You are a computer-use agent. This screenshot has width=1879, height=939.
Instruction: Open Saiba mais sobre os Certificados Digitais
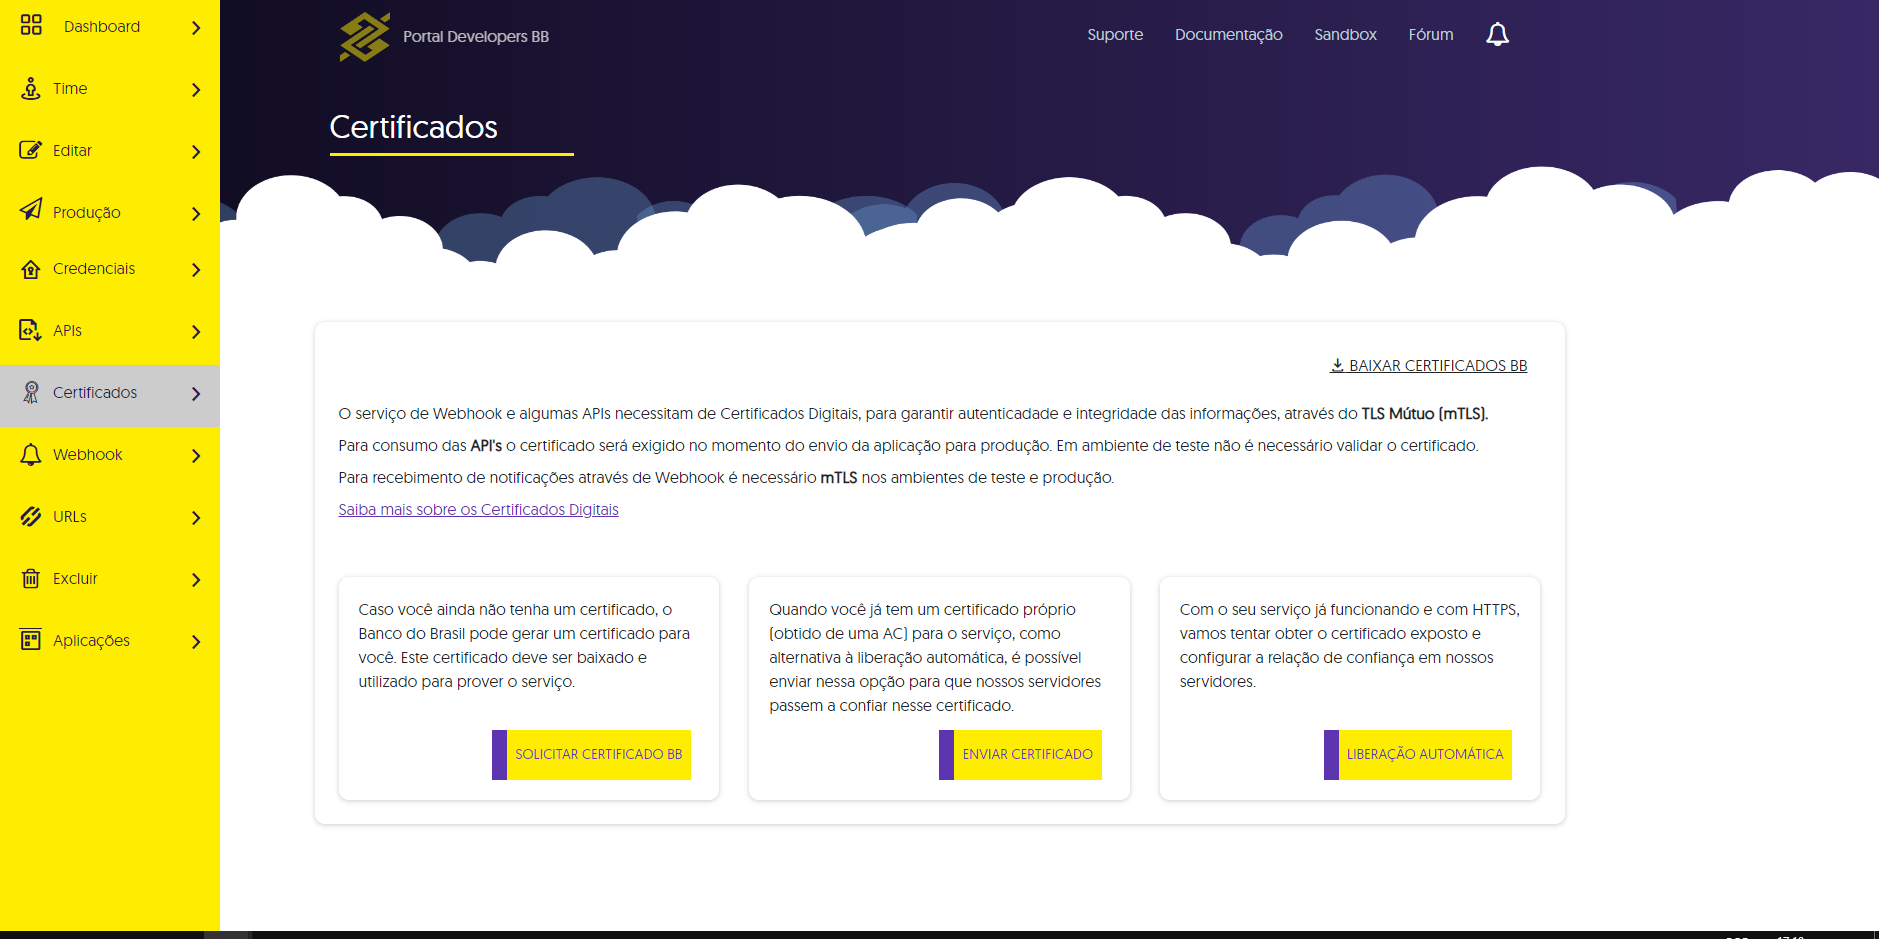pos(478,510)
